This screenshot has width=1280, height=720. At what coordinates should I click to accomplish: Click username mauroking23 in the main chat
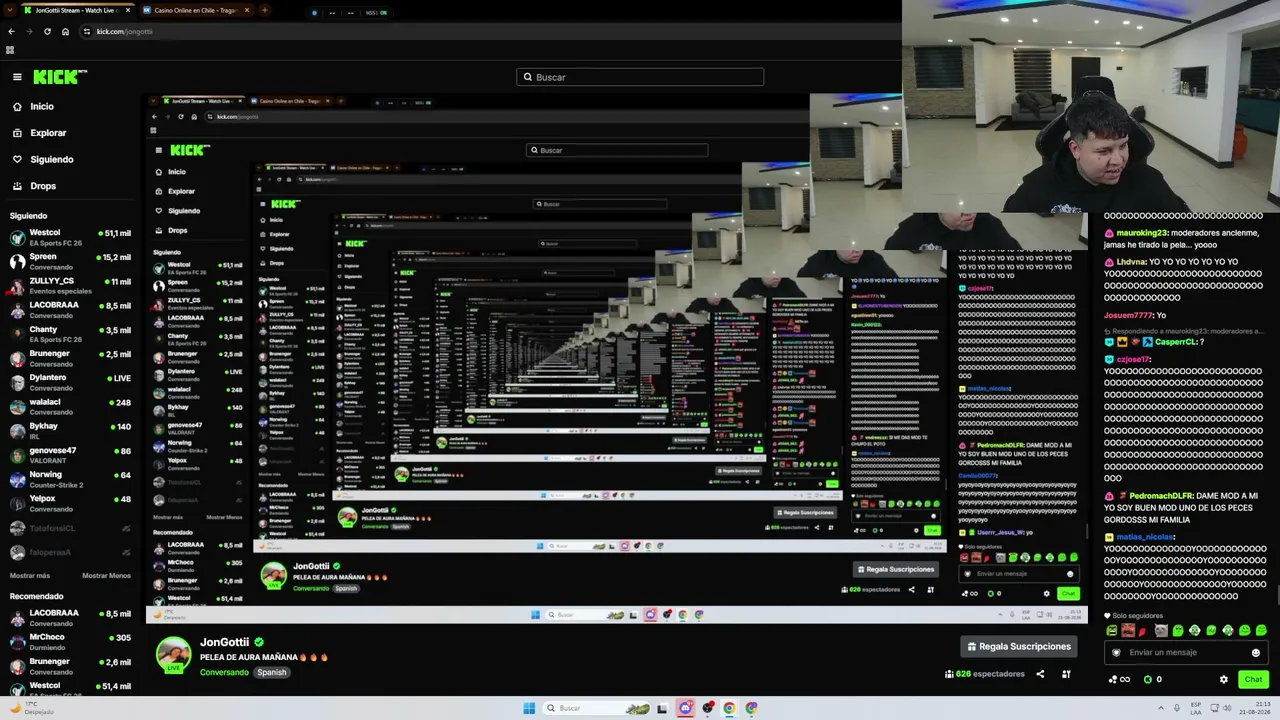[x=1142, y=232]
